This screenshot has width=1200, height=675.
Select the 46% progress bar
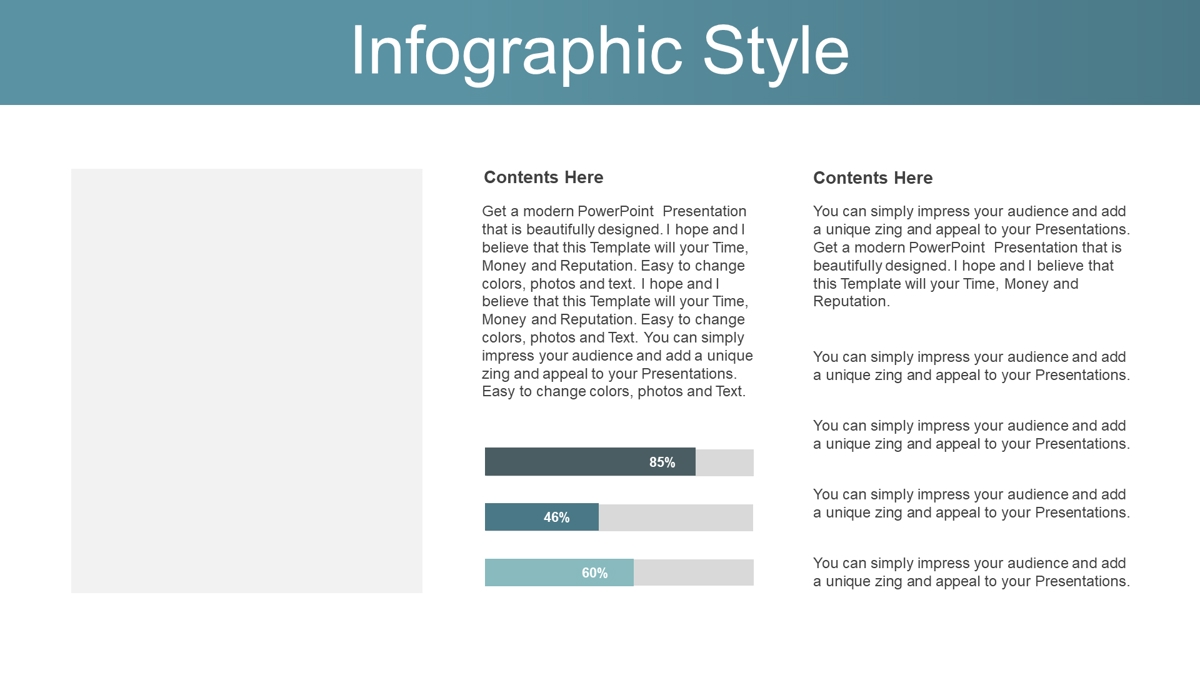pyautogui.click(x=542, y=517)
